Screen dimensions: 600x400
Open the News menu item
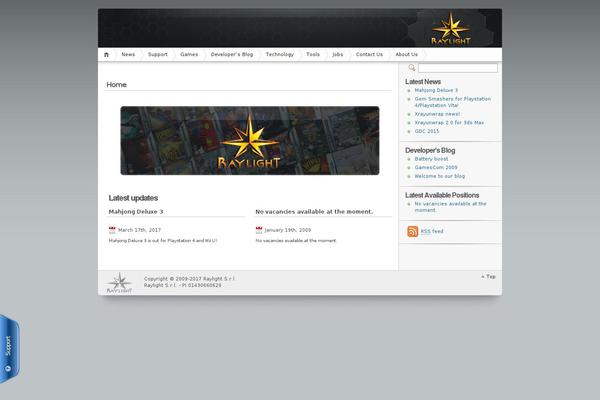coord(128,54)
